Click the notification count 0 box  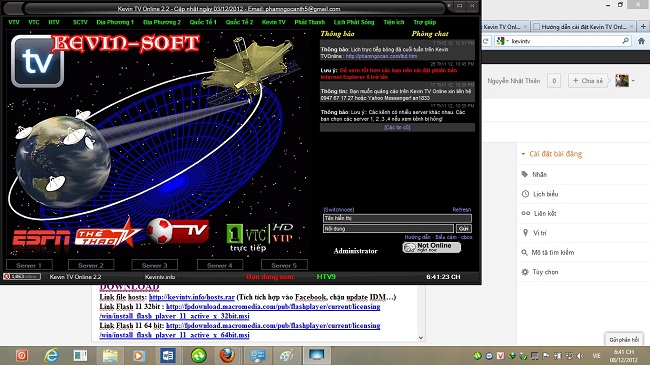554,81
